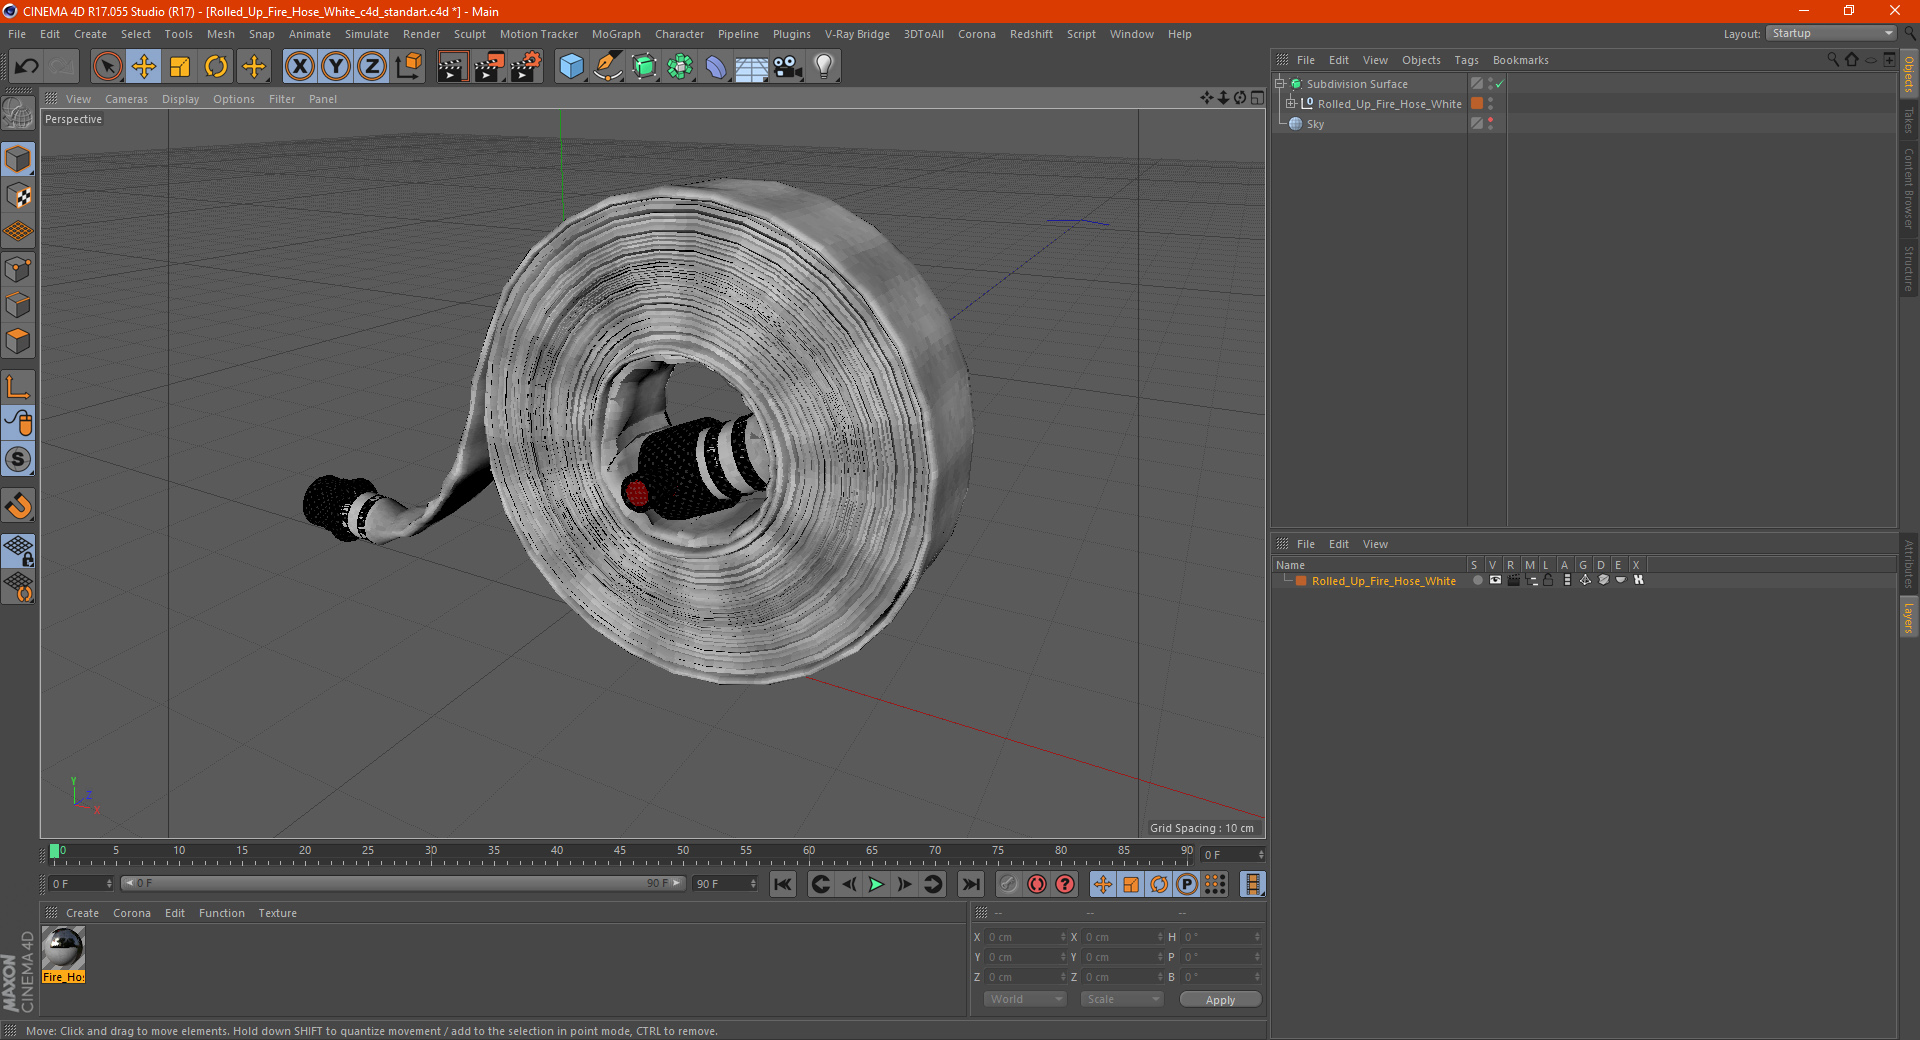
Task: Toggle render visibility of the layer
Action: (x=1514, y=581)
